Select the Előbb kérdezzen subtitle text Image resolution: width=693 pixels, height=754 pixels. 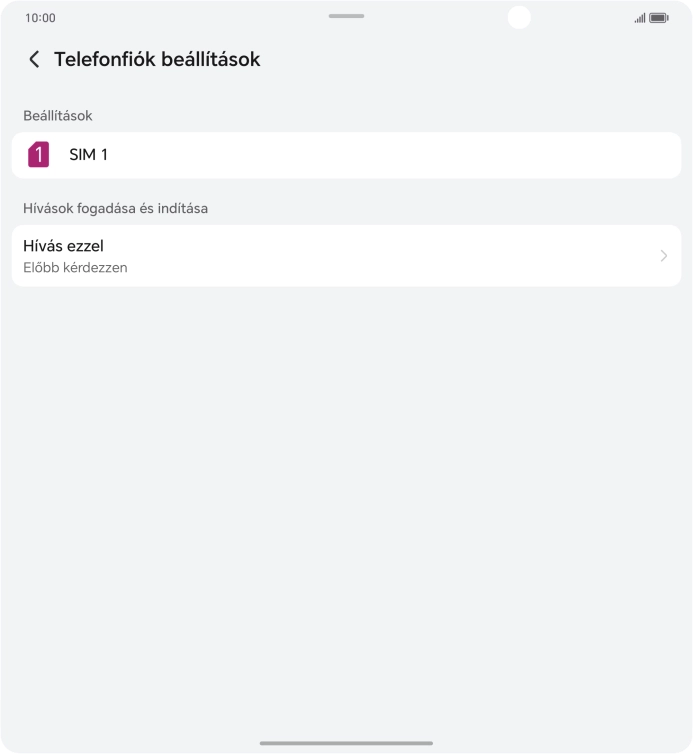pos(75,268)
